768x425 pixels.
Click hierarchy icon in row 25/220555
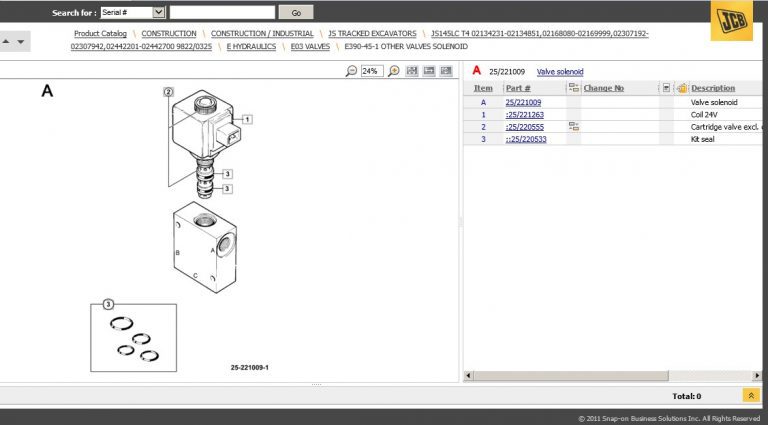tap(574, 127)
